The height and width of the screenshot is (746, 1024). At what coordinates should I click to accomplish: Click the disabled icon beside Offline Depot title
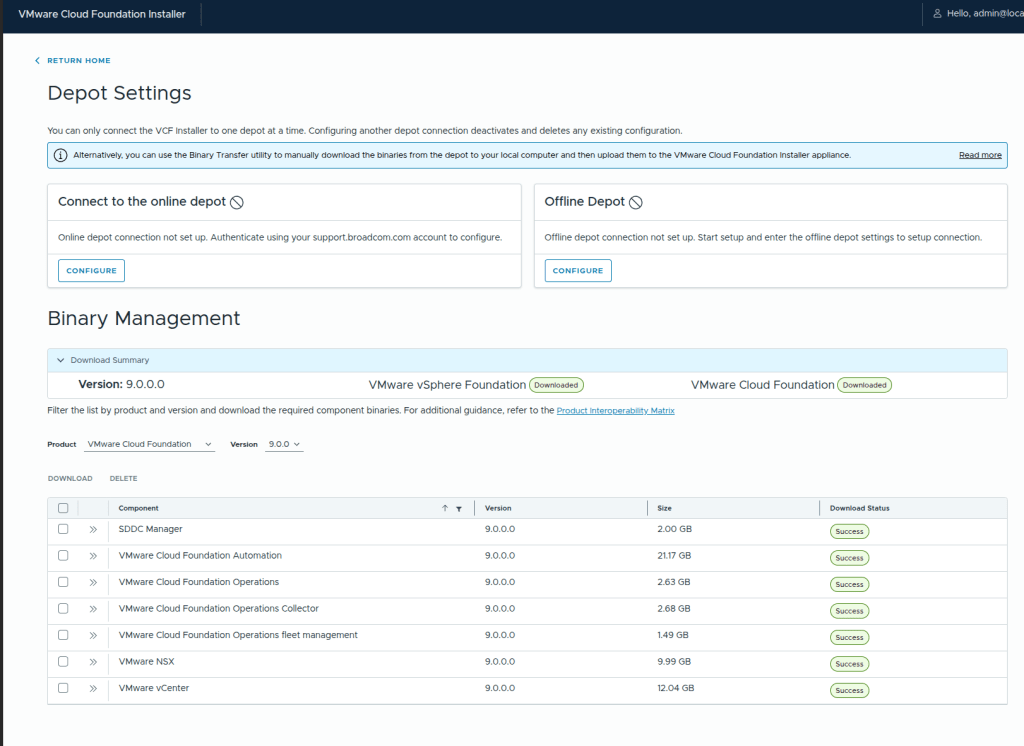tap(635, 202)
